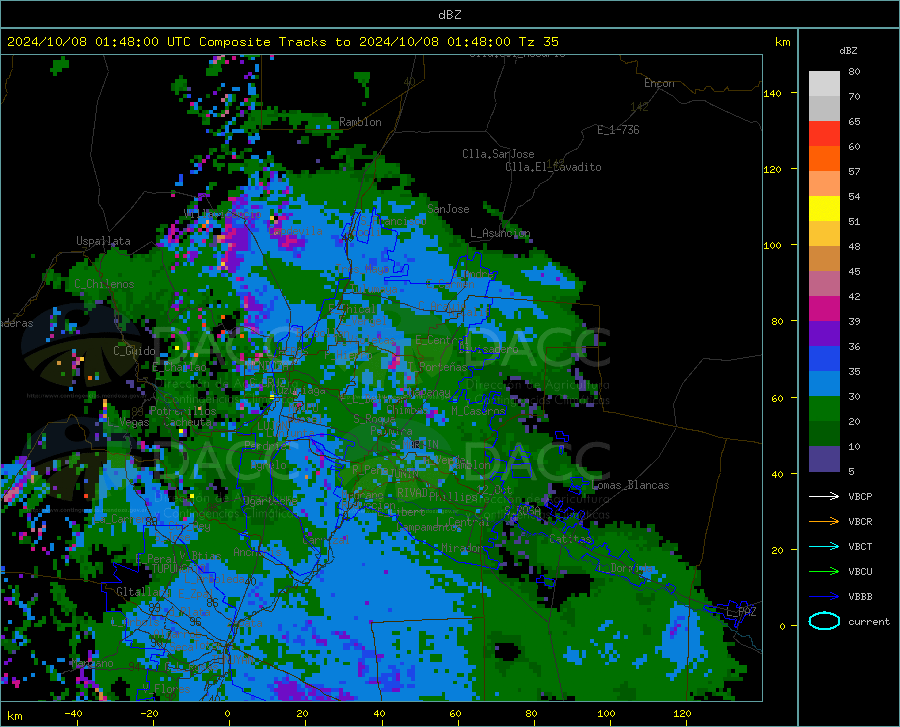The image size is (900, 727).
Task: Click the 'L_Vegas' place label
Action: [x=128, y=422]
